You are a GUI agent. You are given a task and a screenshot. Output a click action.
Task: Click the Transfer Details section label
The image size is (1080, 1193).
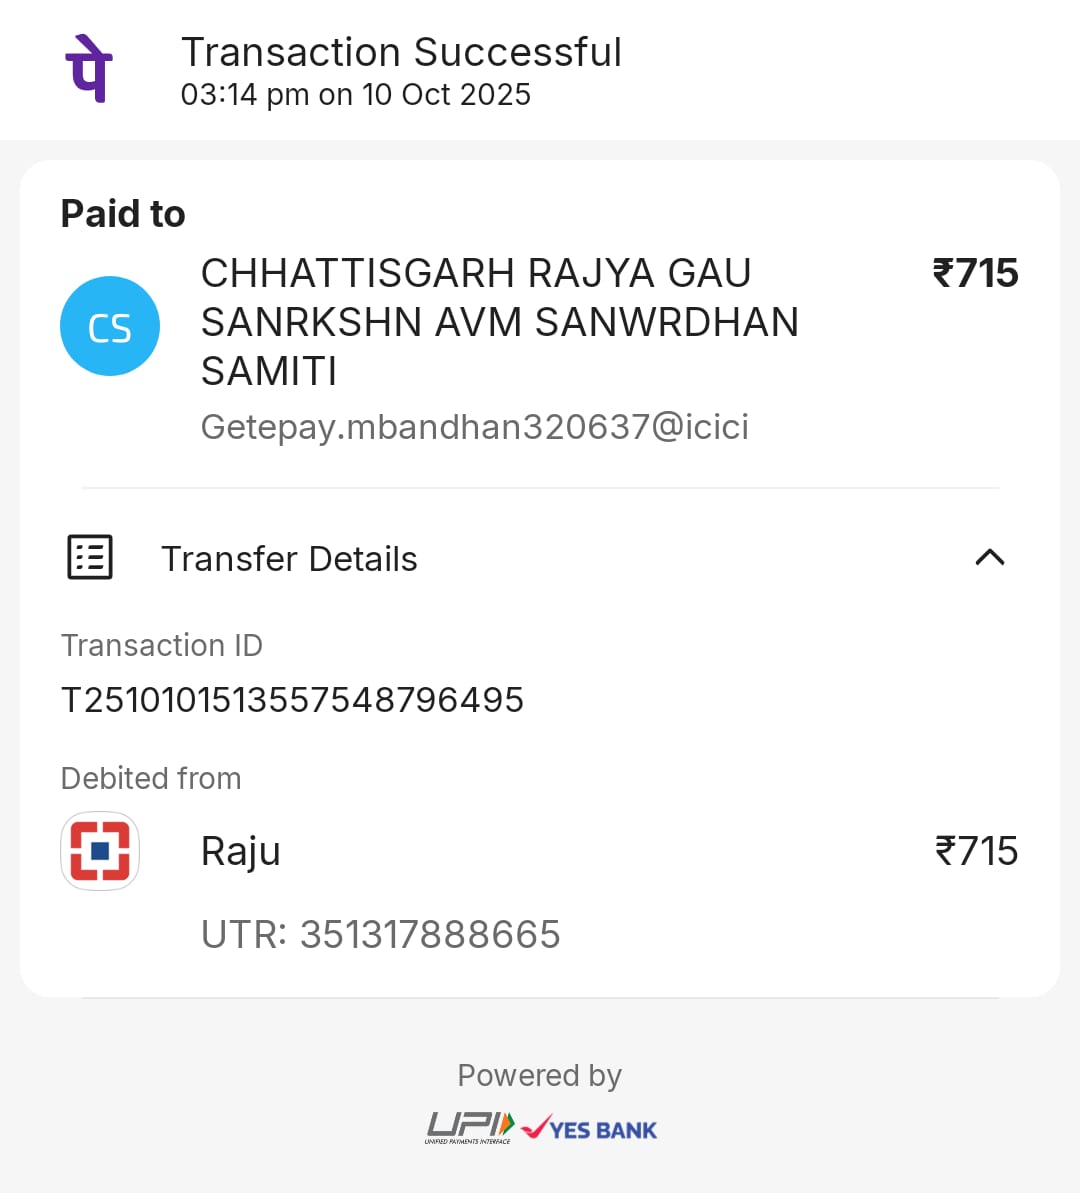pos(289,559)
